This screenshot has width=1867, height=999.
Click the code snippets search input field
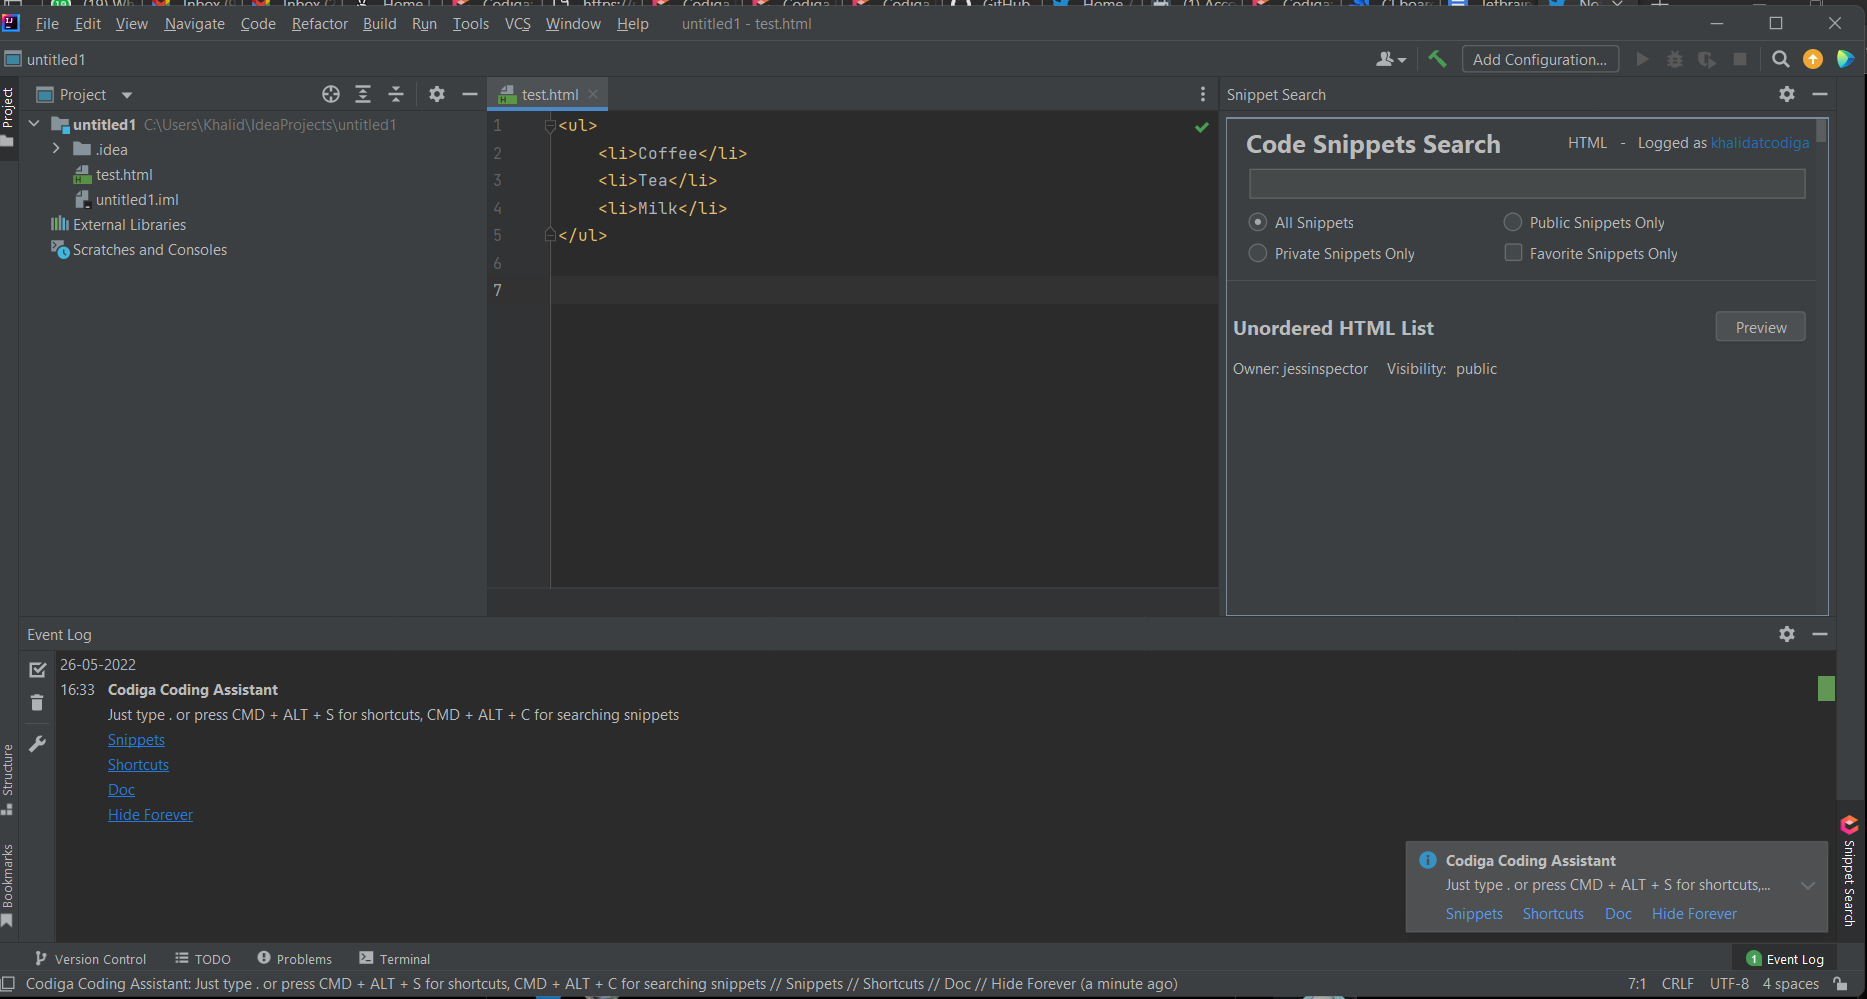[x=1527, y=184]
